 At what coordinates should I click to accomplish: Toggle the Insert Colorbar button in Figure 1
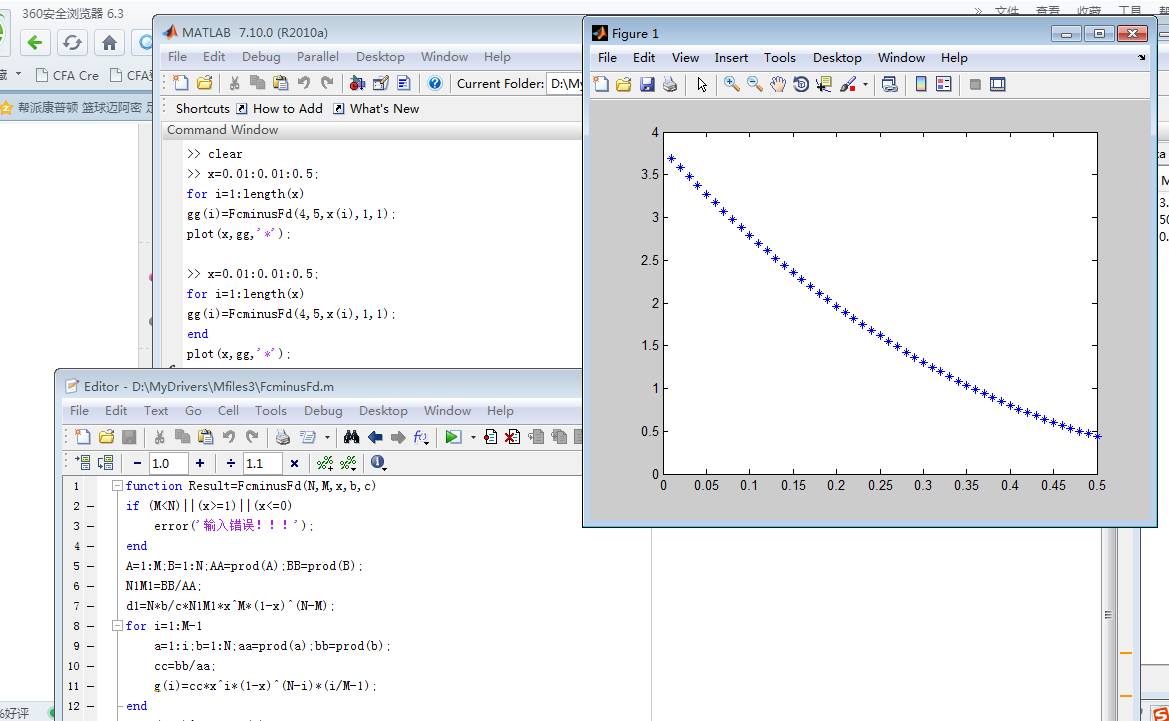921,85
